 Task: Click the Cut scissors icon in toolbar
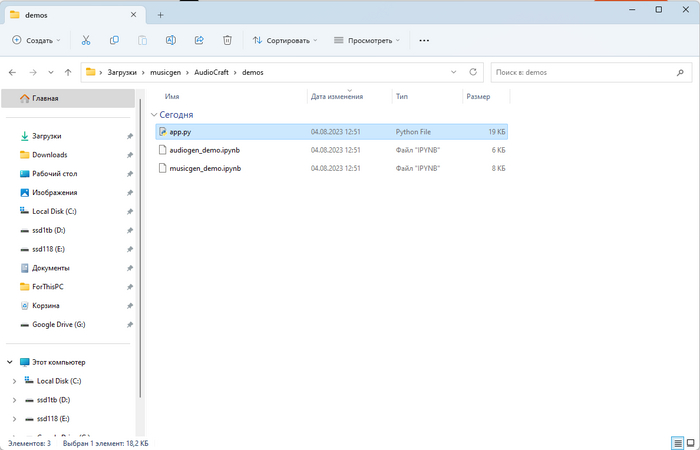tap(86, 40)
